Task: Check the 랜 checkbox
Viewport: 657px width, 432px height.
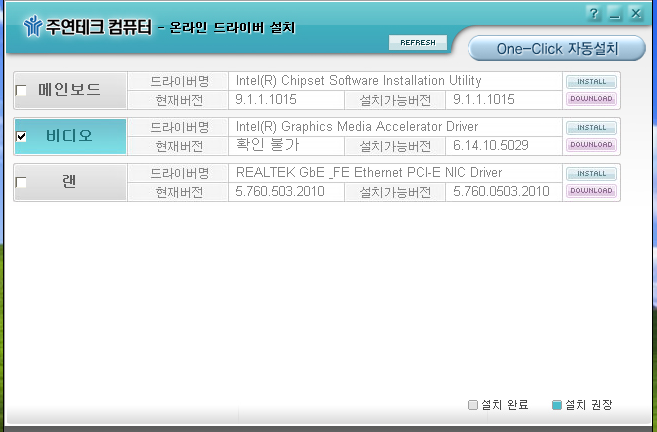Action: point(21,182)
